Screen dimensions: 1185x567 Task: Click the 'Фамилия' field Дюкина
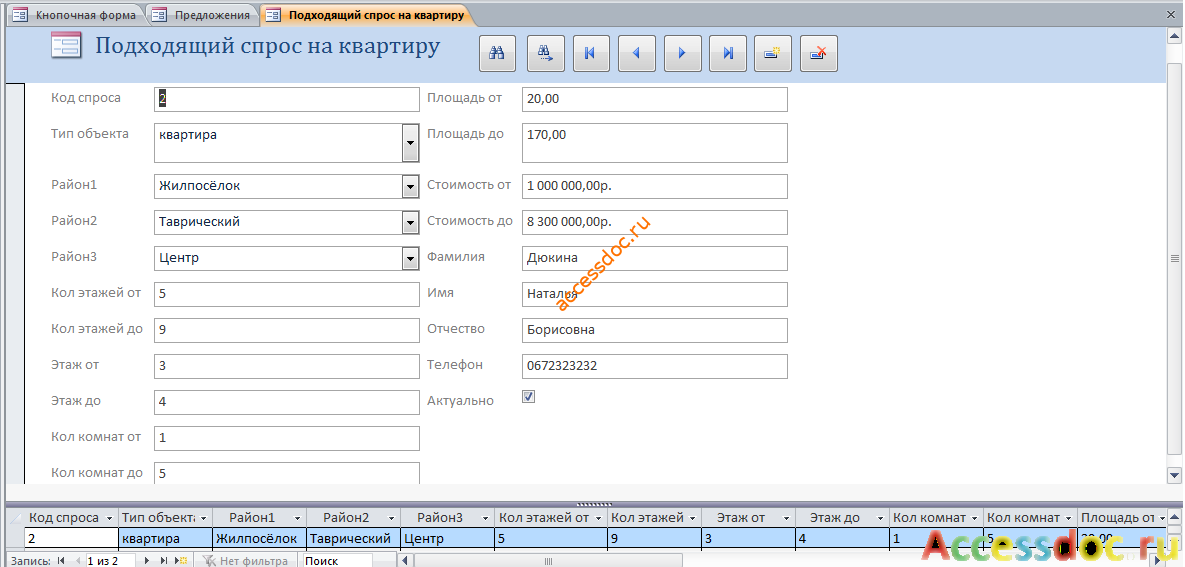click(654, 258)
